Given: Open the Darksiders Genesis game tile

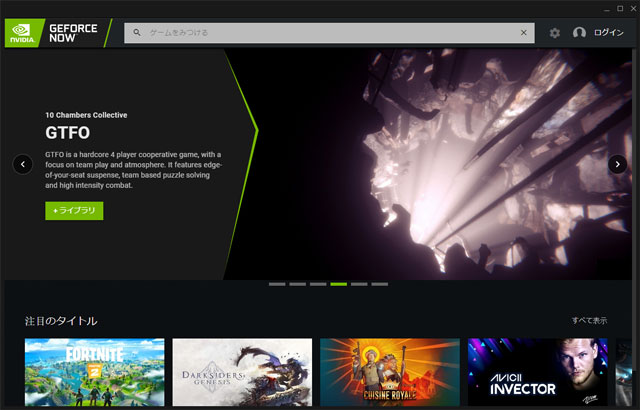Looking at the screenshot, I should 242,372.
